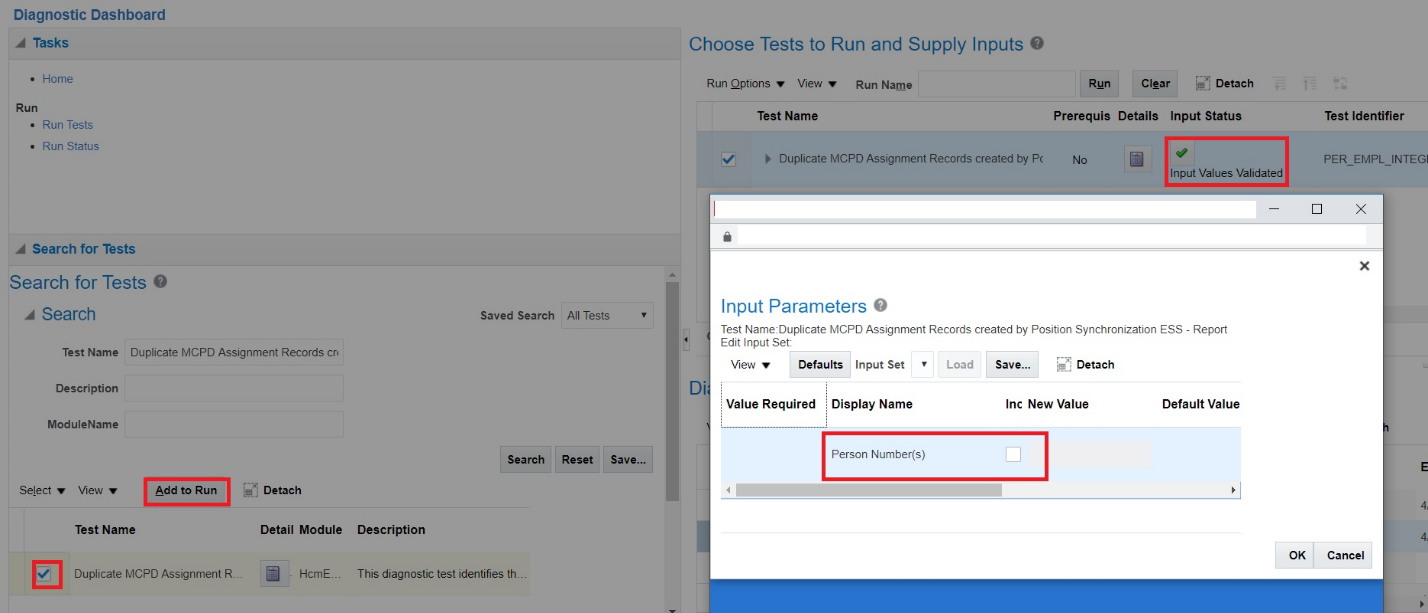The image size is (1428, 613).
Task: Click Save... button in Input Parameters dialog
Action: coord(1012,365)
